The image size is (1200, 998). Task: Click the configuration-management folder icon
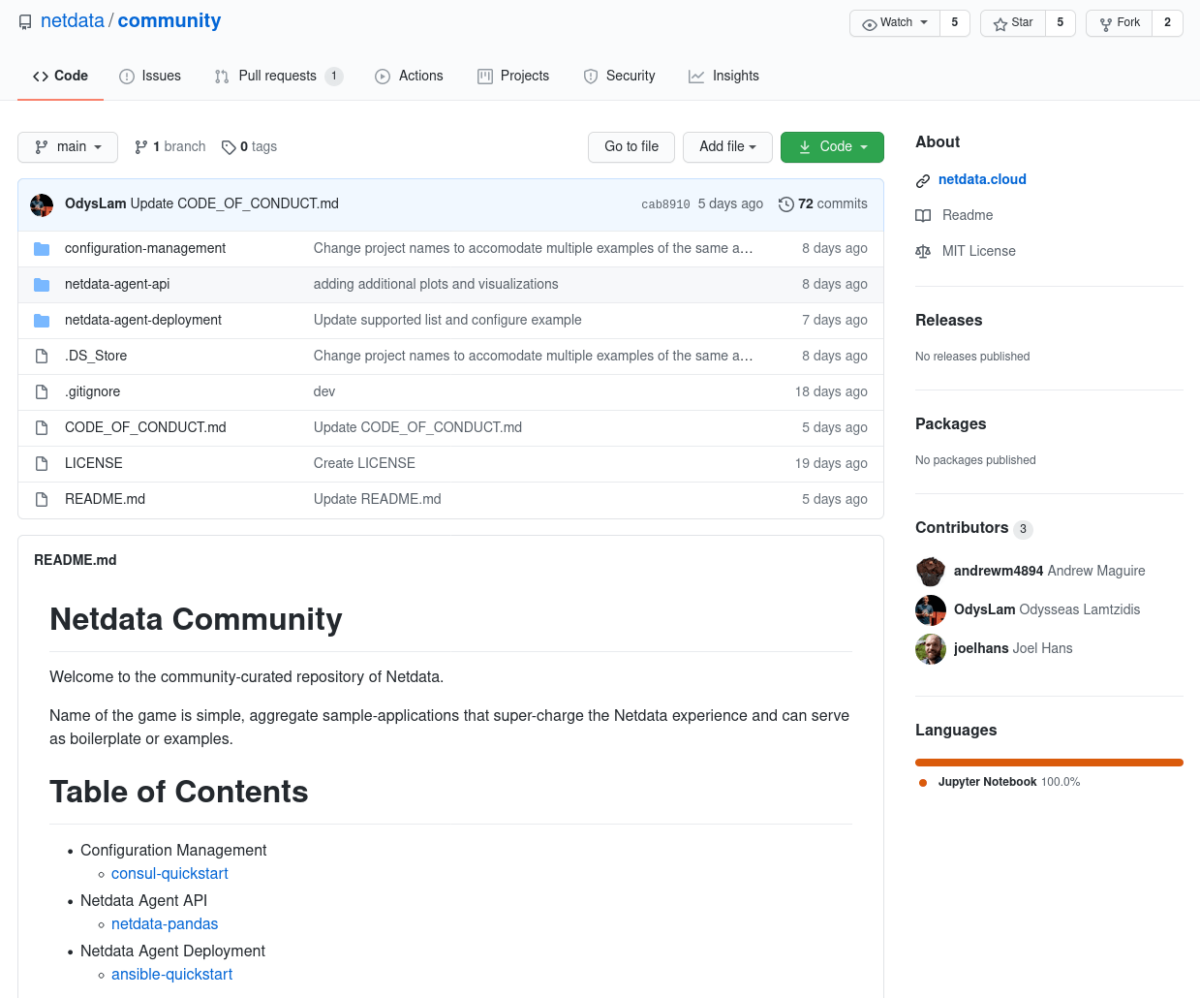[x=41, y=248]
